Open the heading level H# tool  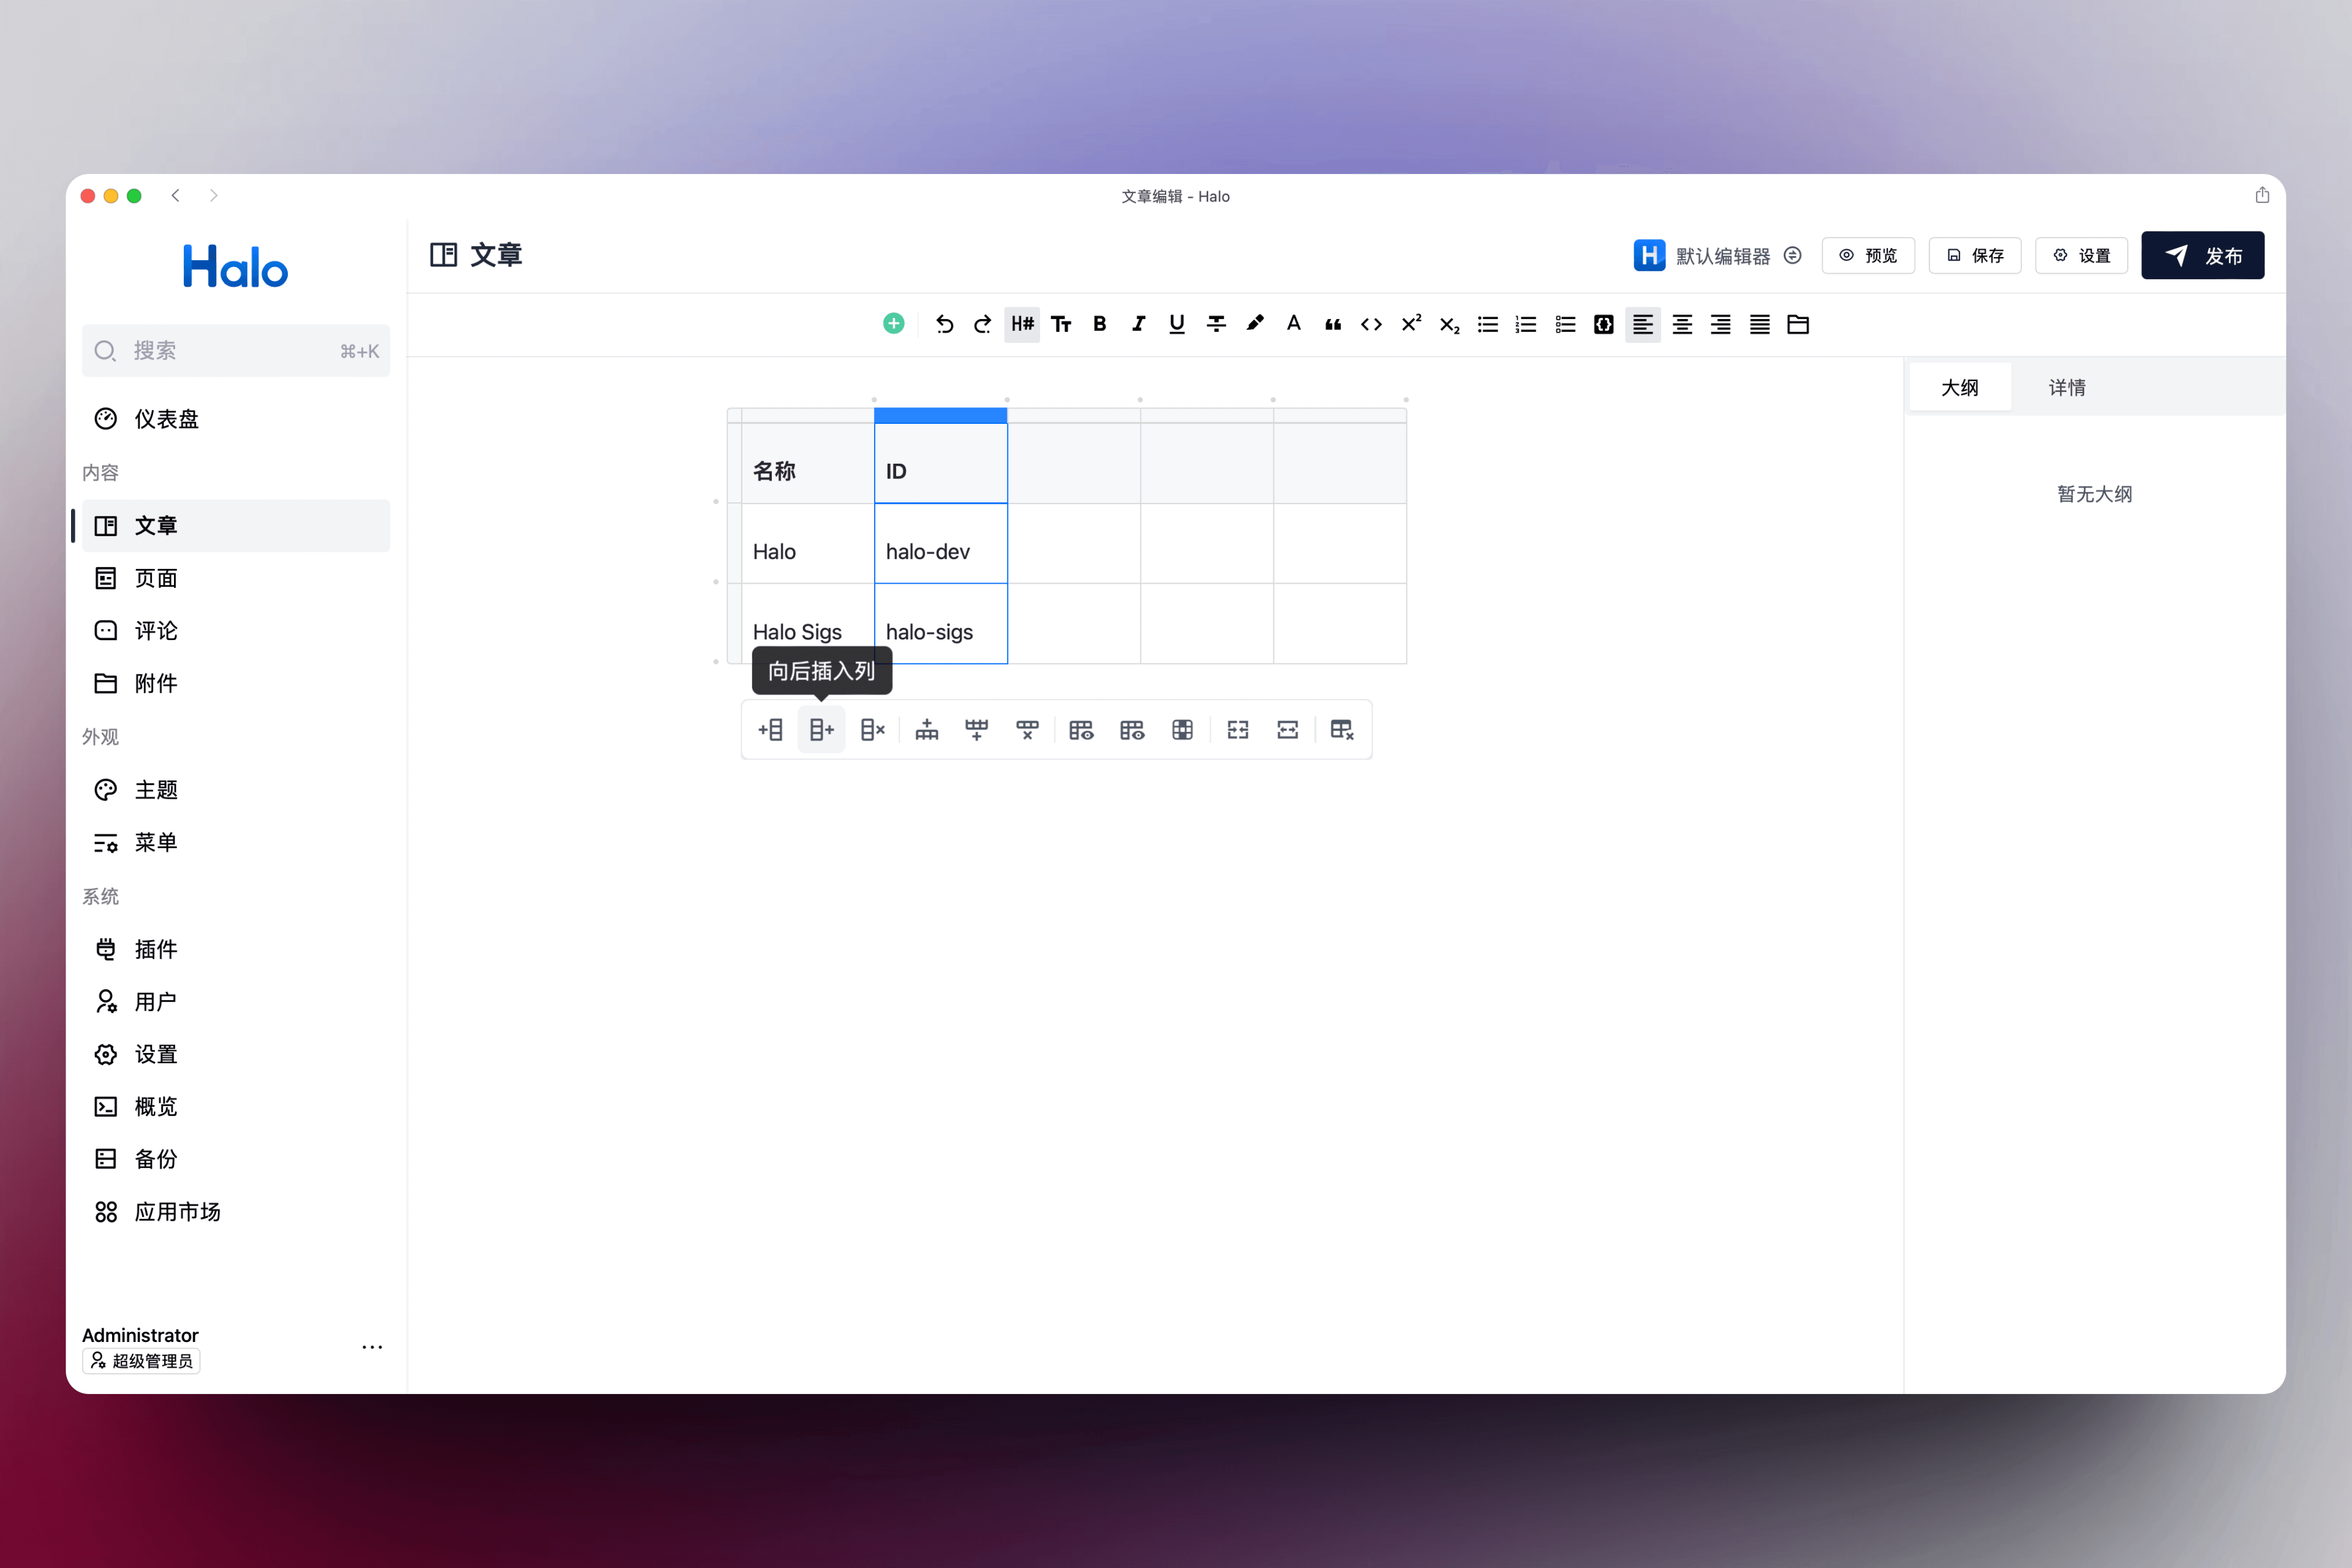[x=1022, y=324]
